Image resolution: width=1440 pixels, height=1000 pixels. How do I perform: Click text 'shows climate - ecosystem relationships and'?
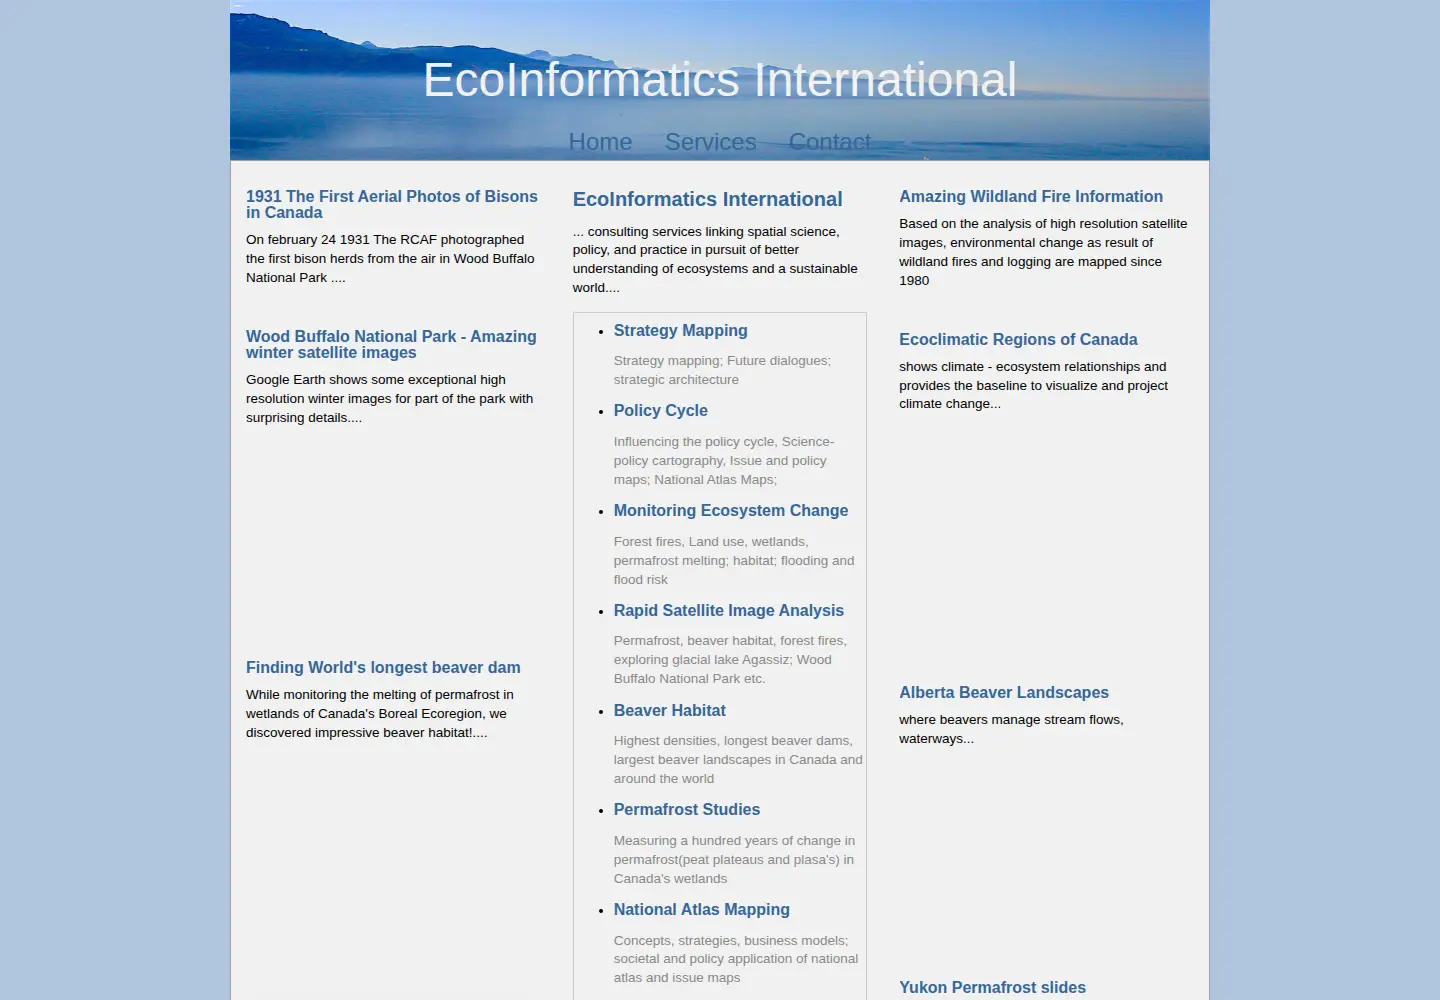[1033, 367]
